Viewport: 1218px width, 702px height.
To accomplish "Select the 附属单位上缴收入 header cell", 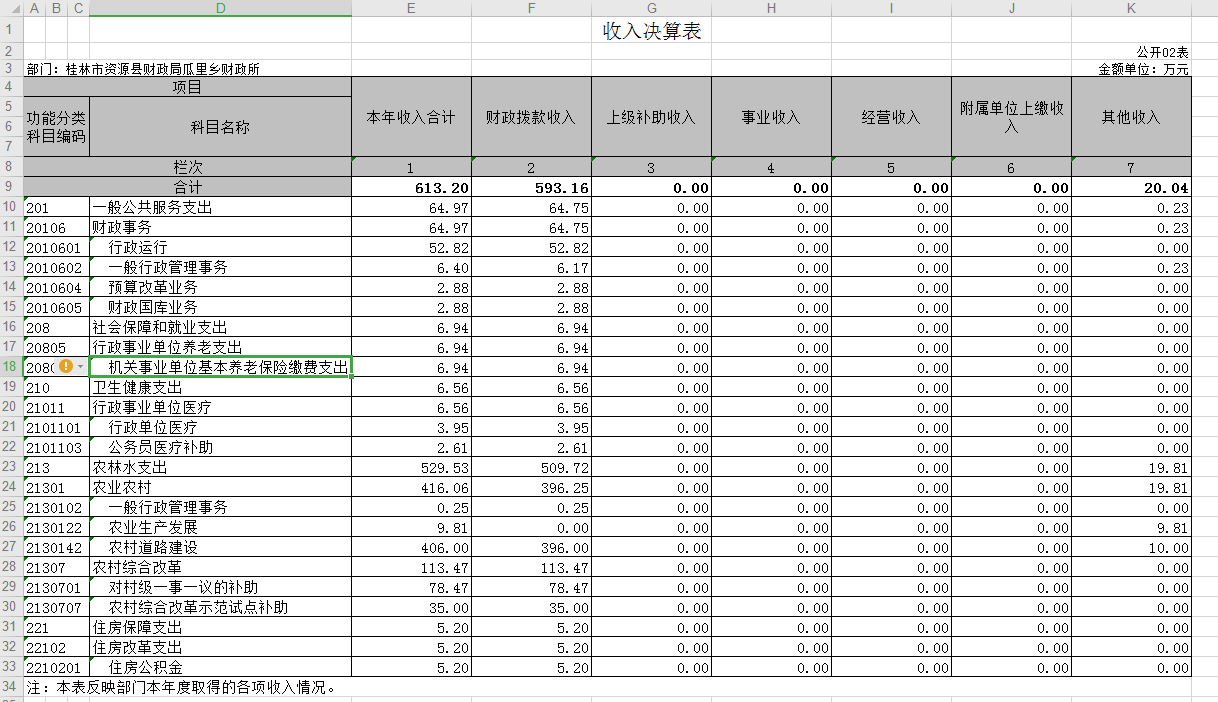I will tap(1011, 117).
